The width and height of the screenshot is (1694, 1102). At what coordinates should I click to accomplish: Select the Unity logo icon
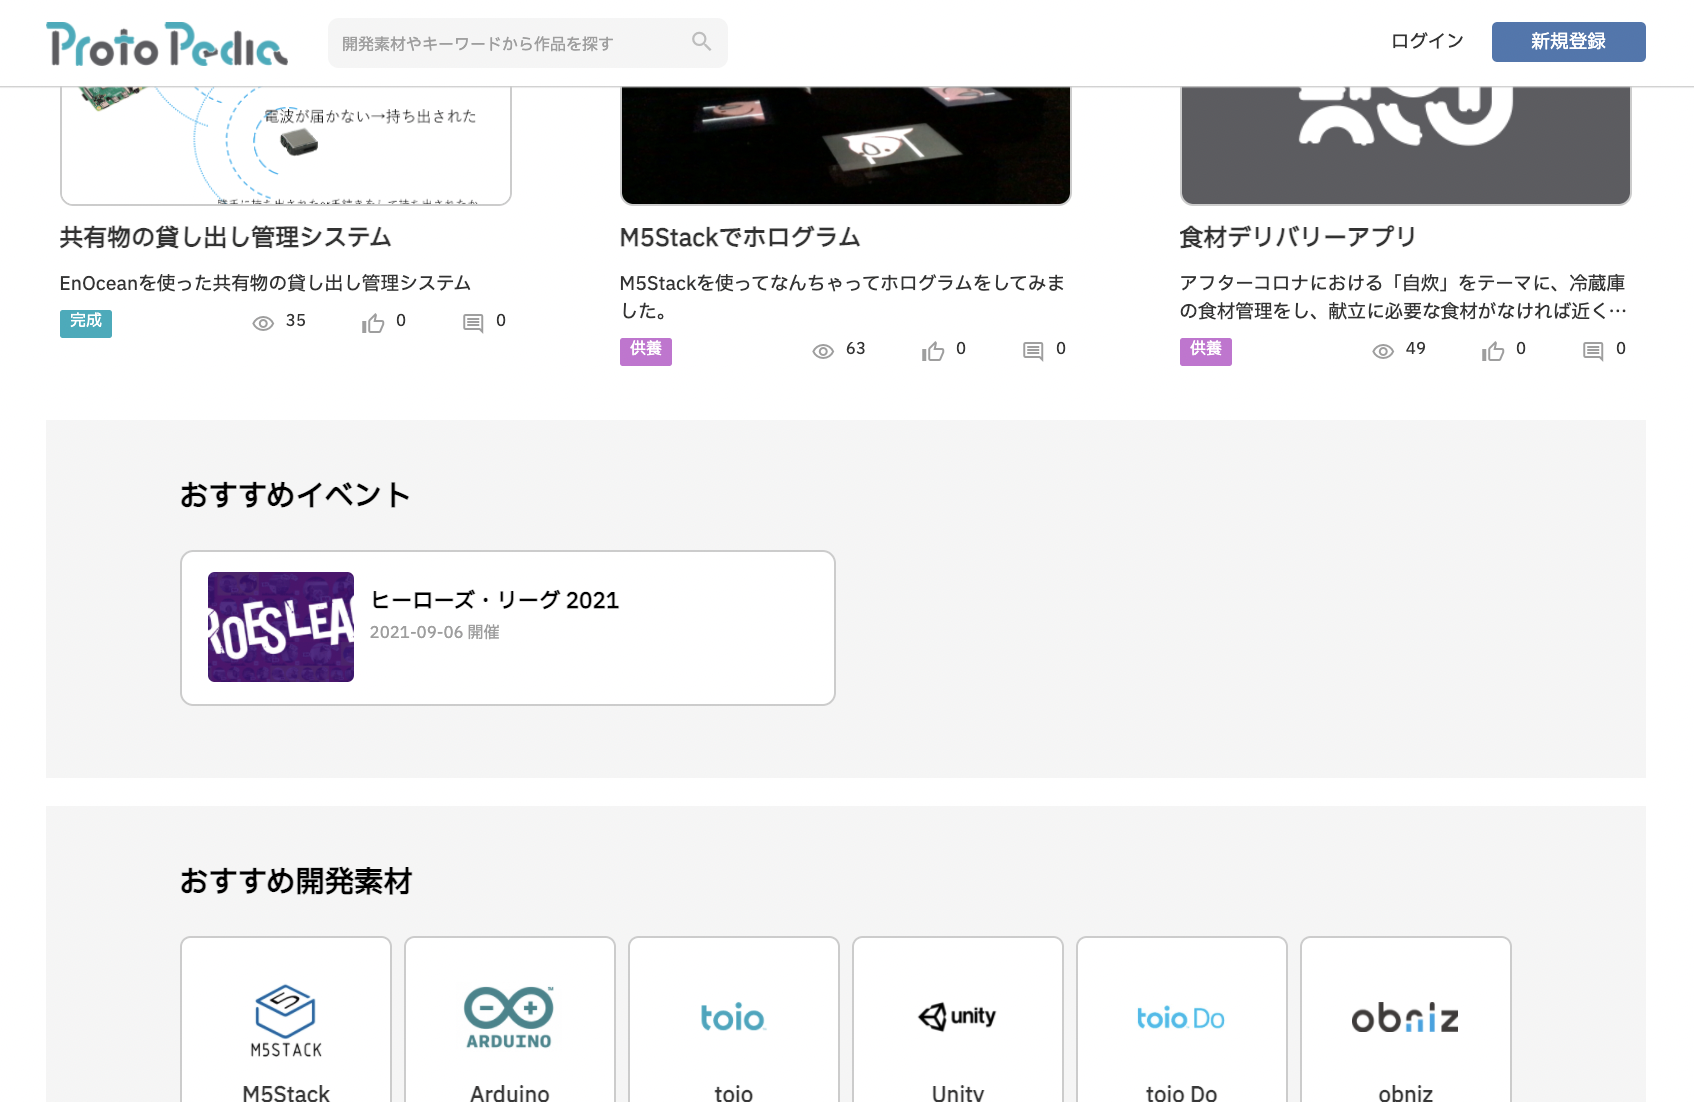pyautogui.click(x=957, y=1017)
